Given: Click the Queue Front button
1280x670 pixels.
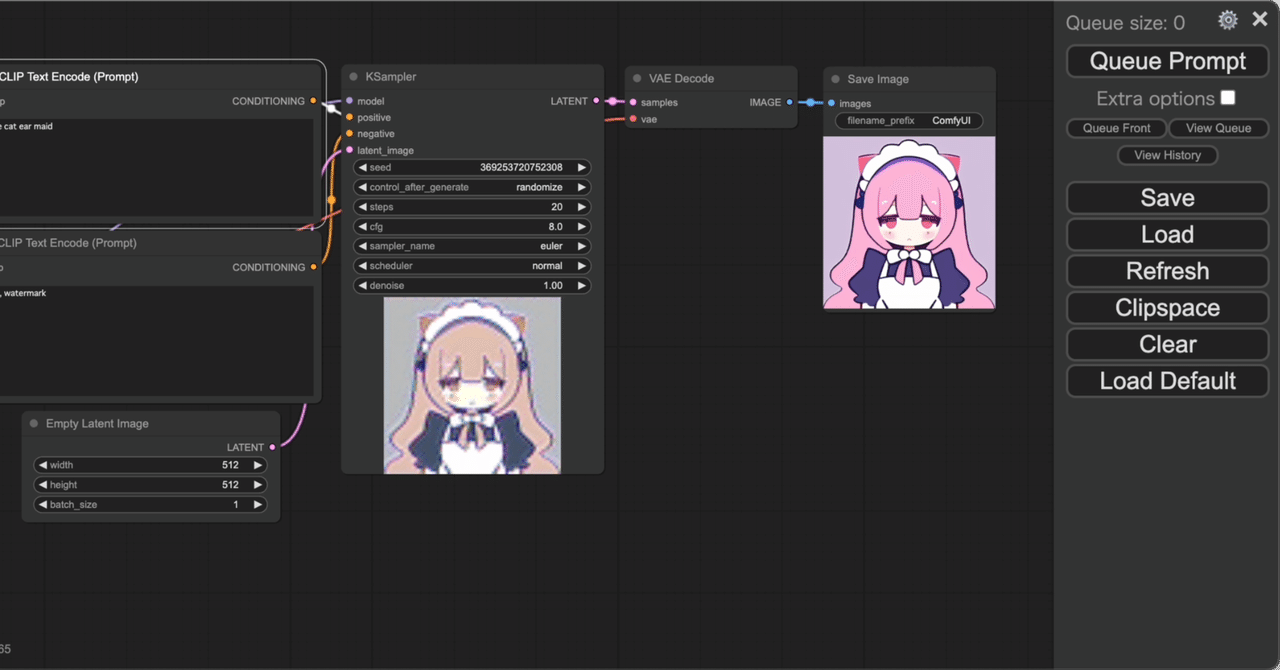Looking at the screenshot, I should [1116, 128].
